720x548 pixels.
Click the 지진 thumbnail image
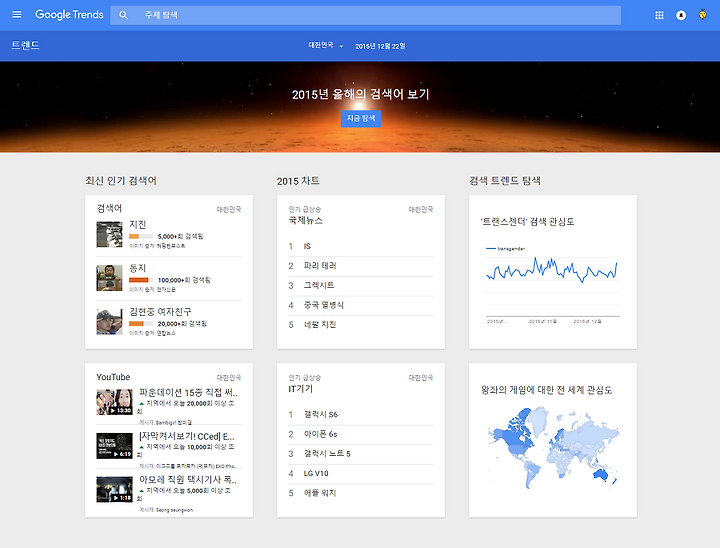point(109,234)
